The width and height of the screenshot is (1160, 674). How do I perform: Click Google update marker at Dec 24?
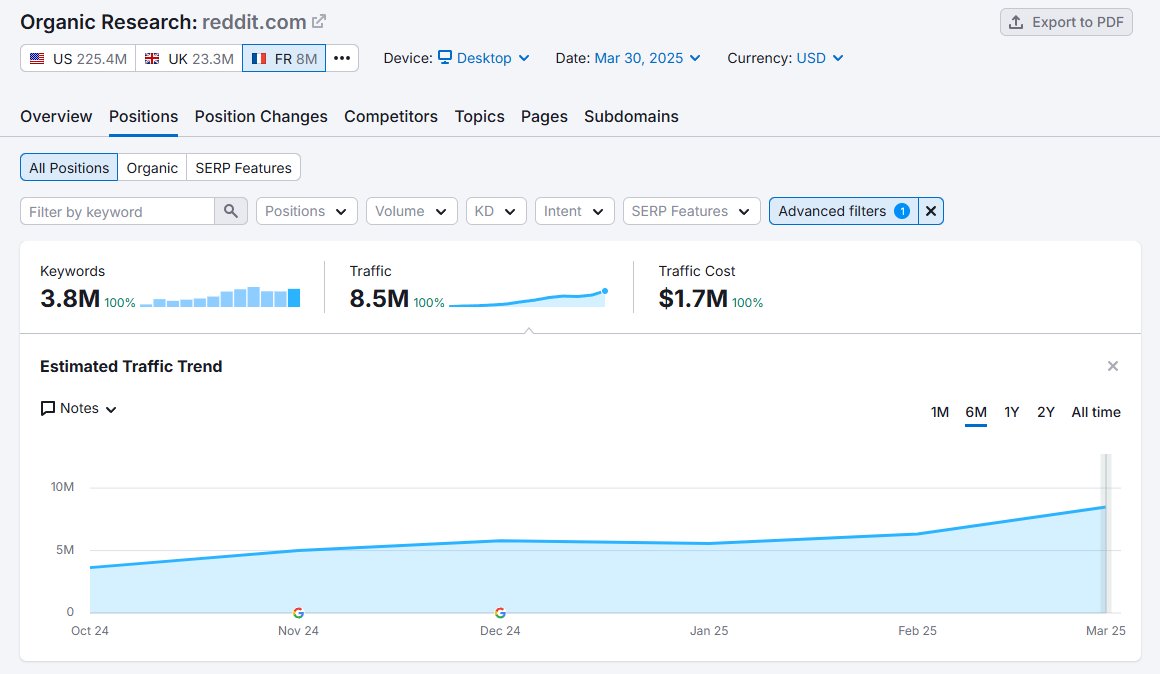tap(500, 613)
